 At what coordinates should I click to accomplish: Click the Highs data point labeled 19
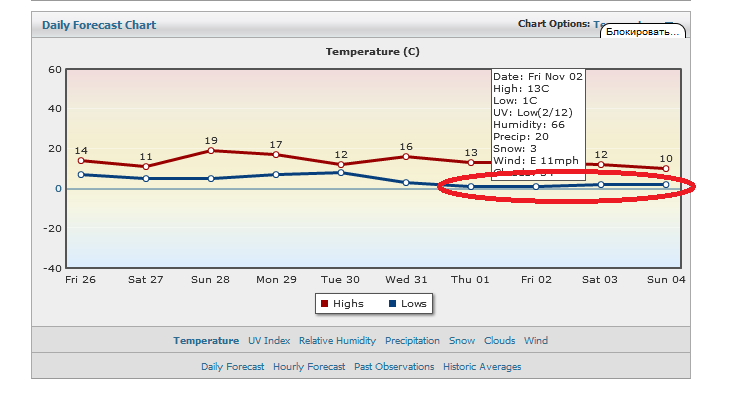click(211, 150)
